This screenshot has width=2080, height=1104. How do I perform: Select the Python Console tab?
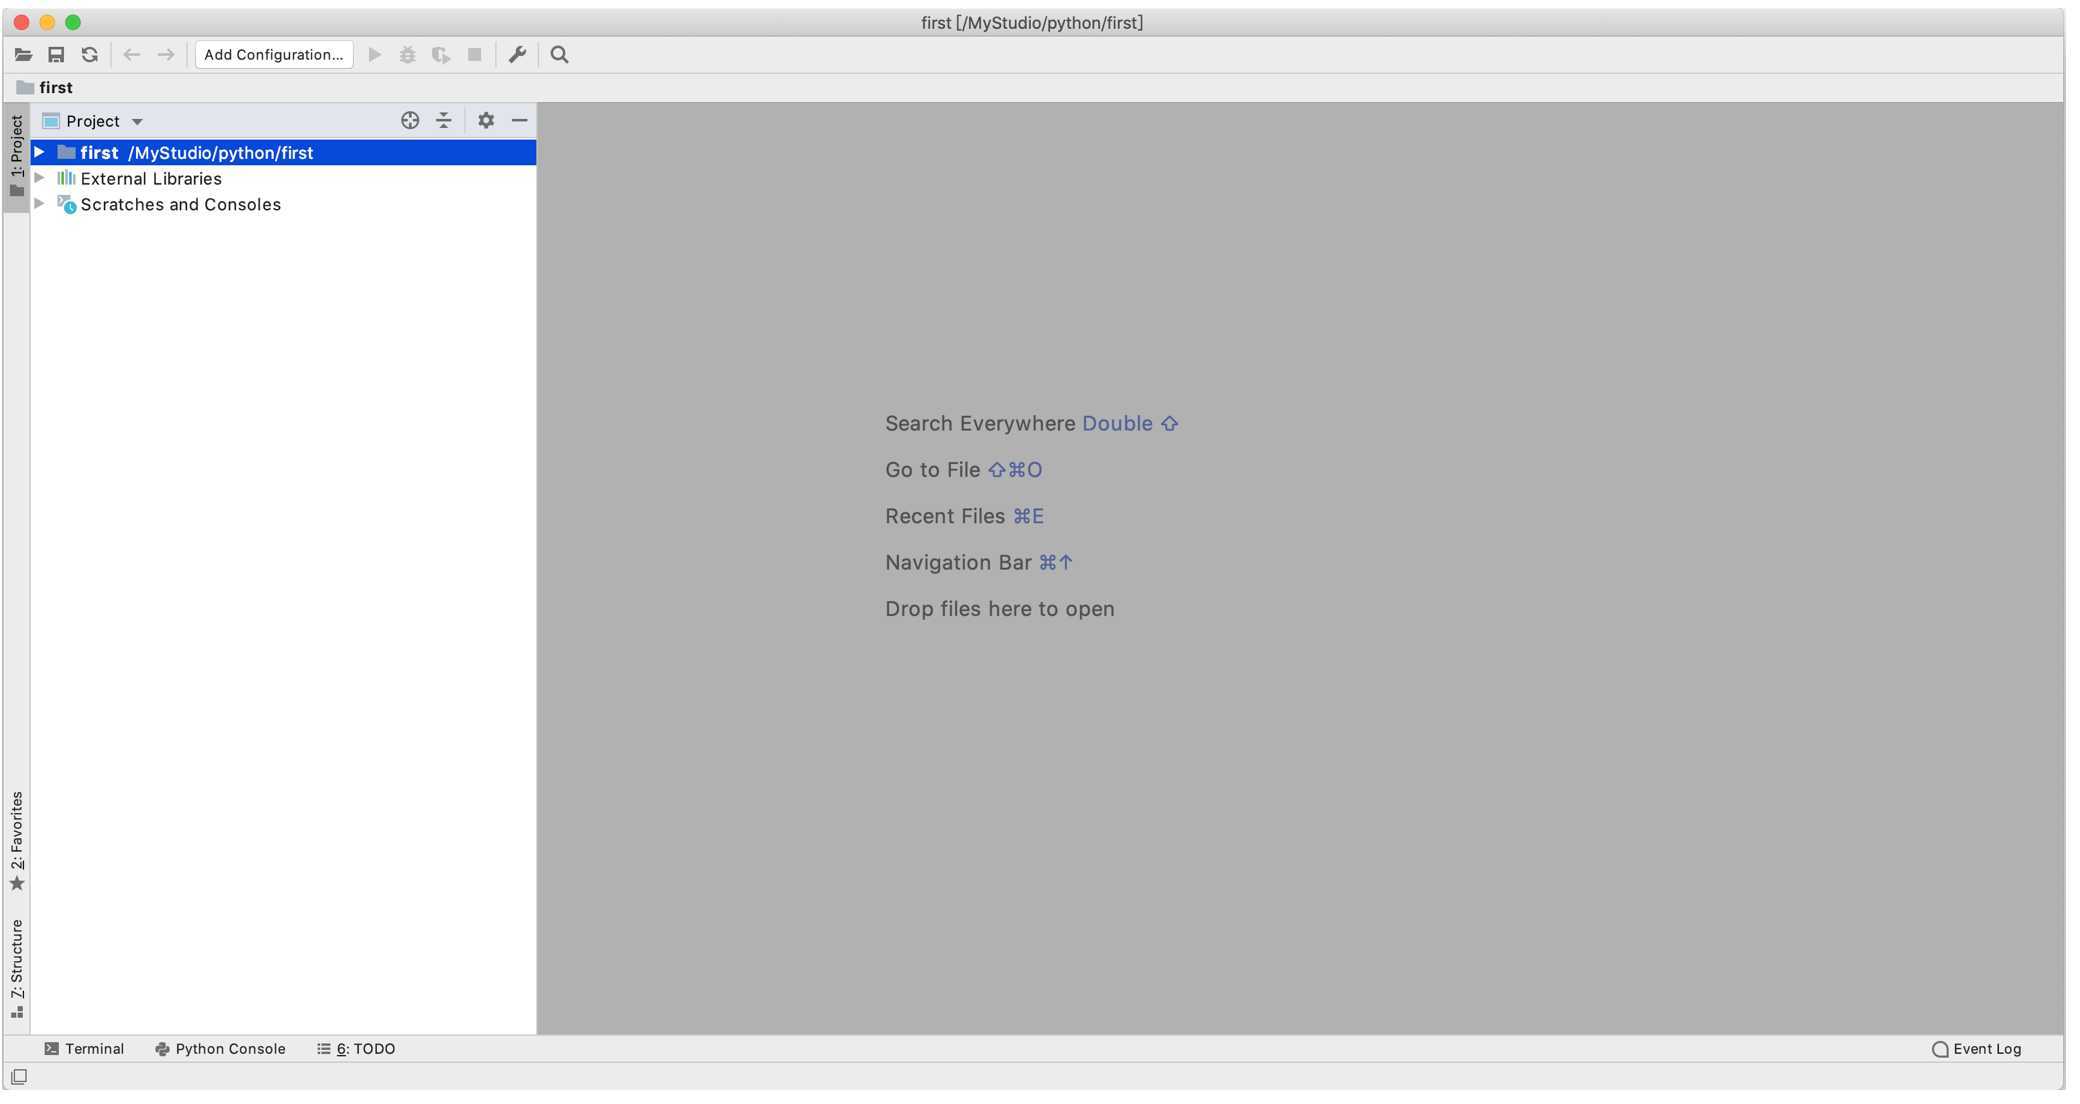tap(220, 1048)
